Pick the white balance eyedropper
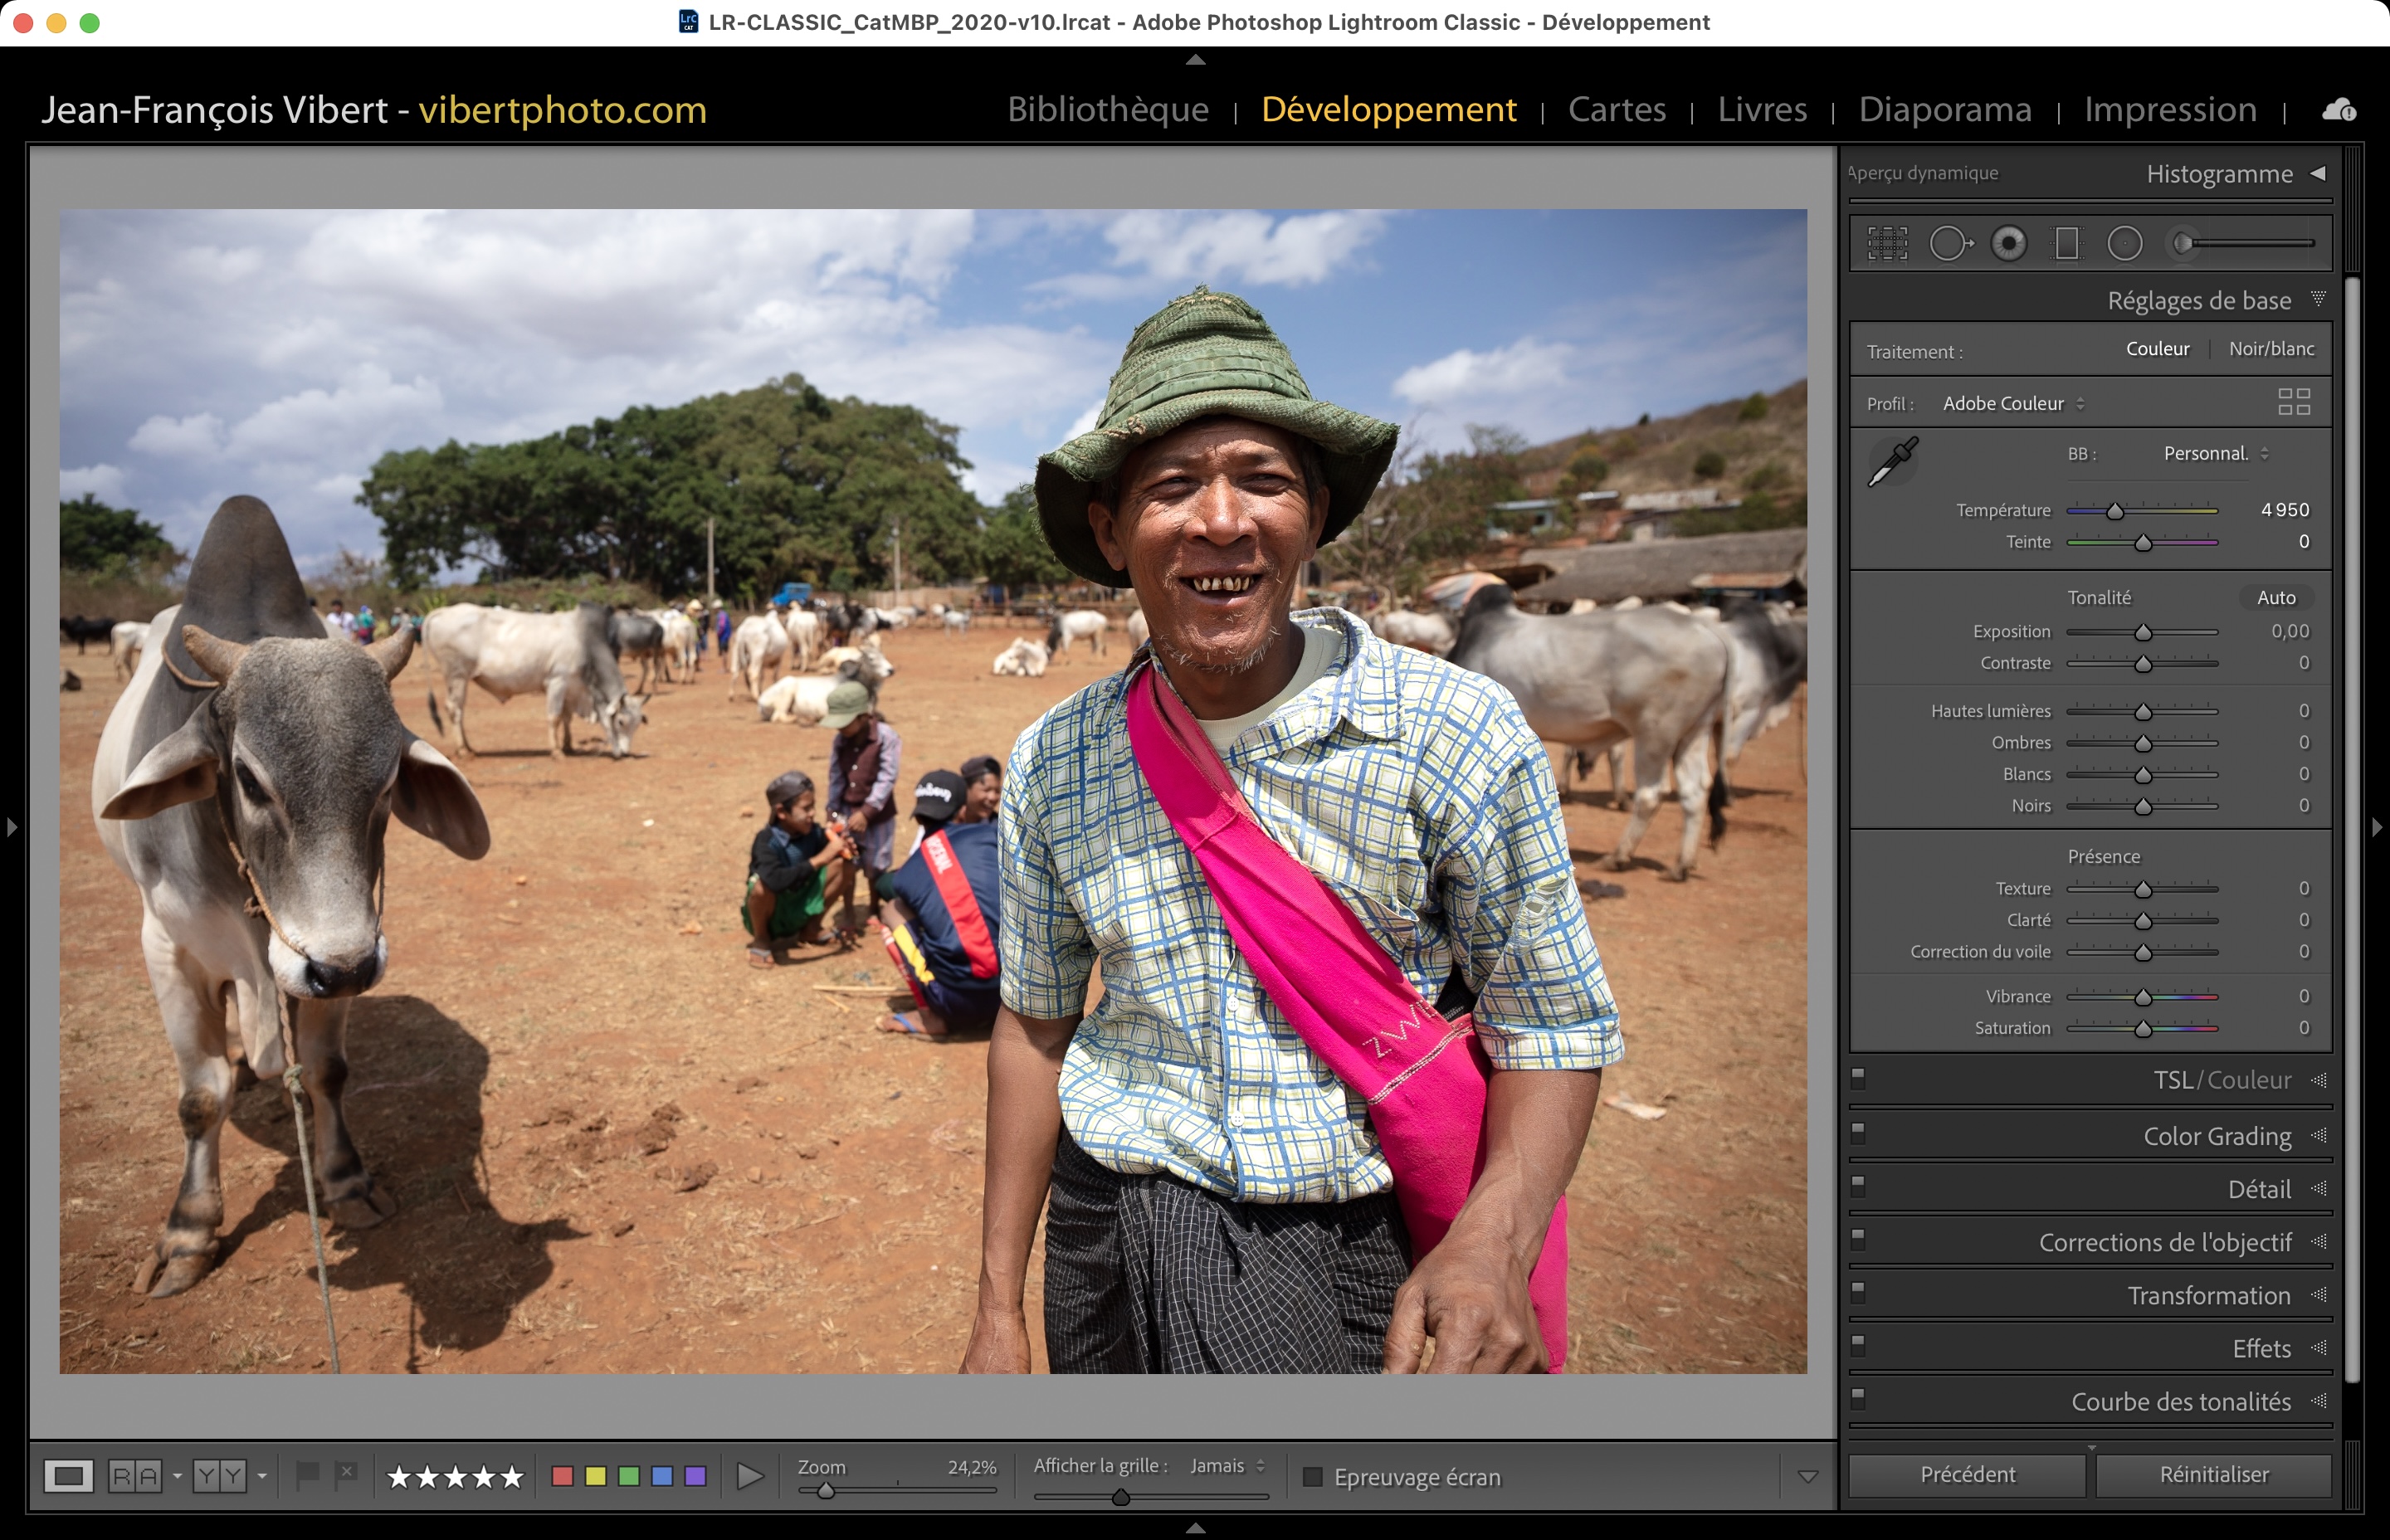This screenshot has height=1540, width=2390. [x=1893, y=461]
